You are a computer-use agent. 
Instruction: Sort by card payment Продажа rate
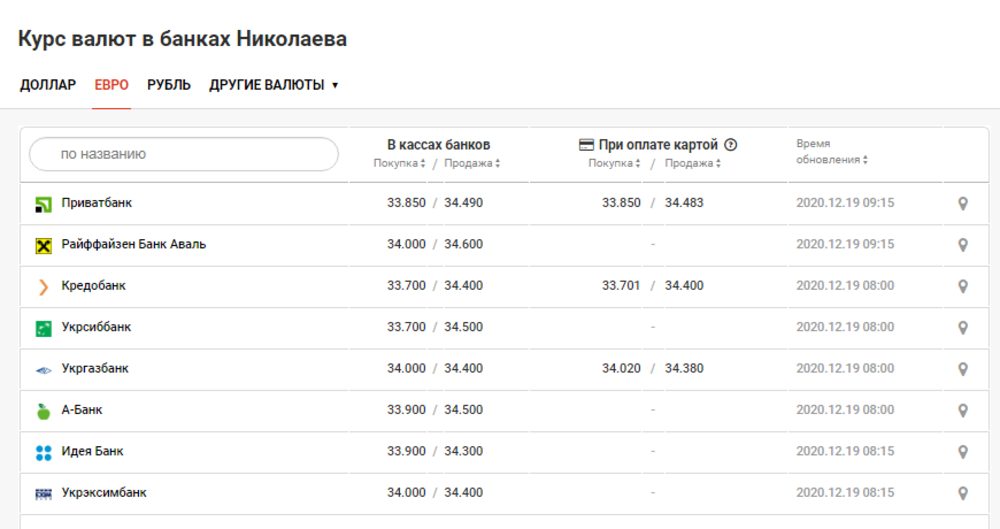tap(693, 163)
